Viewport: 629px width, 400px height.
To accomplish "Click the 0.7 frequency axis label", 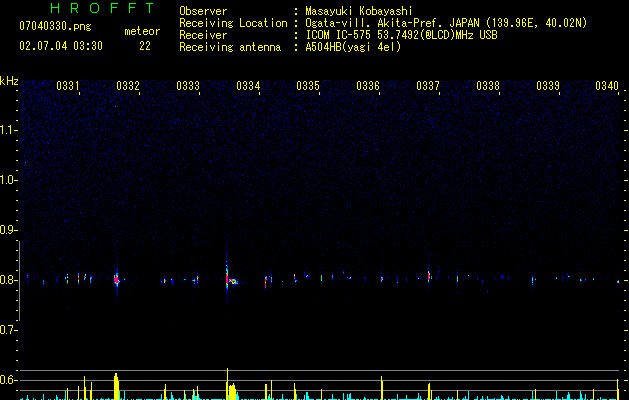I will point(8,330).
